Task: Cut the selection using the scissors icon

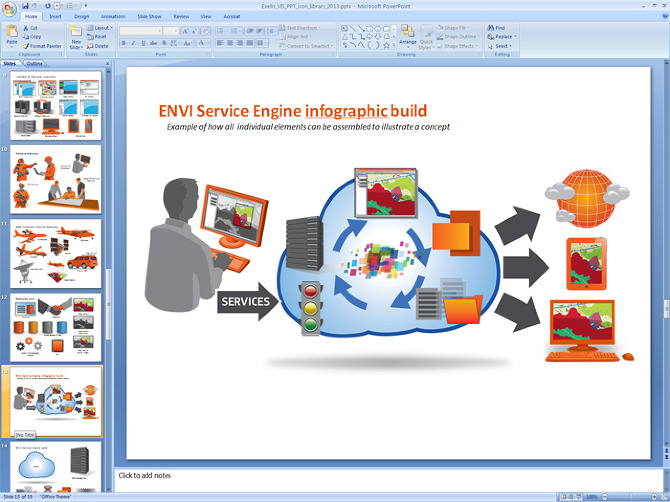Action: [30, 28]
